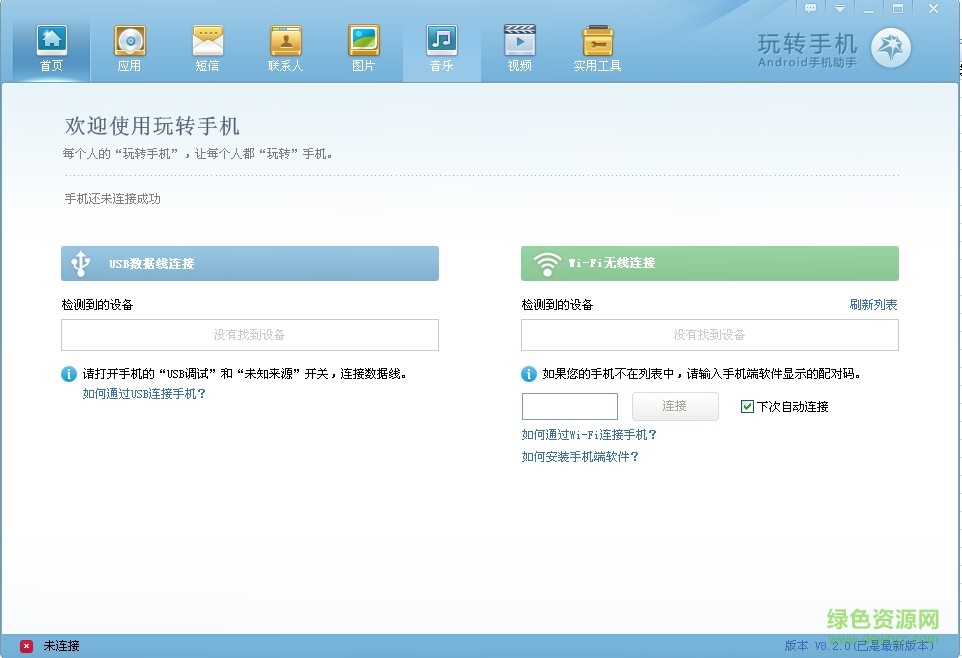Click the pairing code input field
The image size is (962, 658).
(570, 406)
